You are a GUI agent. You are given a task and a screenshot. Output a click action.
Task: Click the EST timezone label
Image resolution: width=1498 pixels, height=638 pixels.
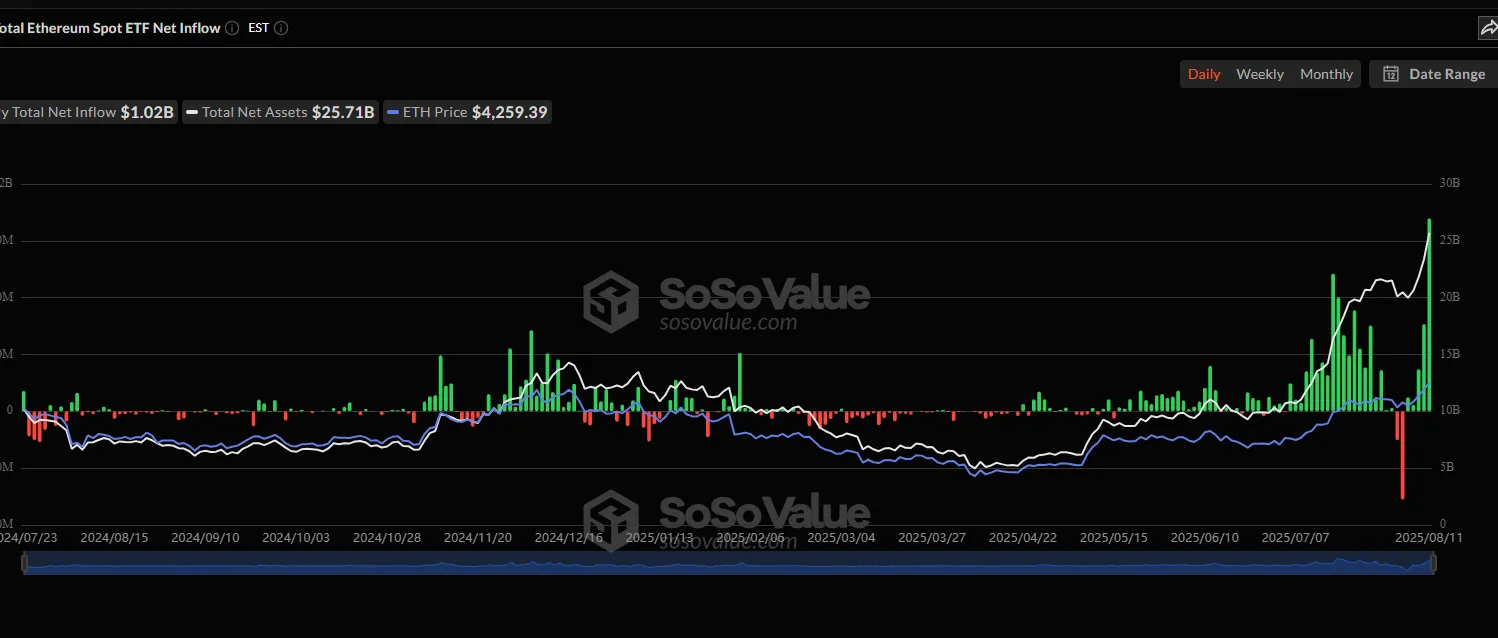click(x=258, y=28)
